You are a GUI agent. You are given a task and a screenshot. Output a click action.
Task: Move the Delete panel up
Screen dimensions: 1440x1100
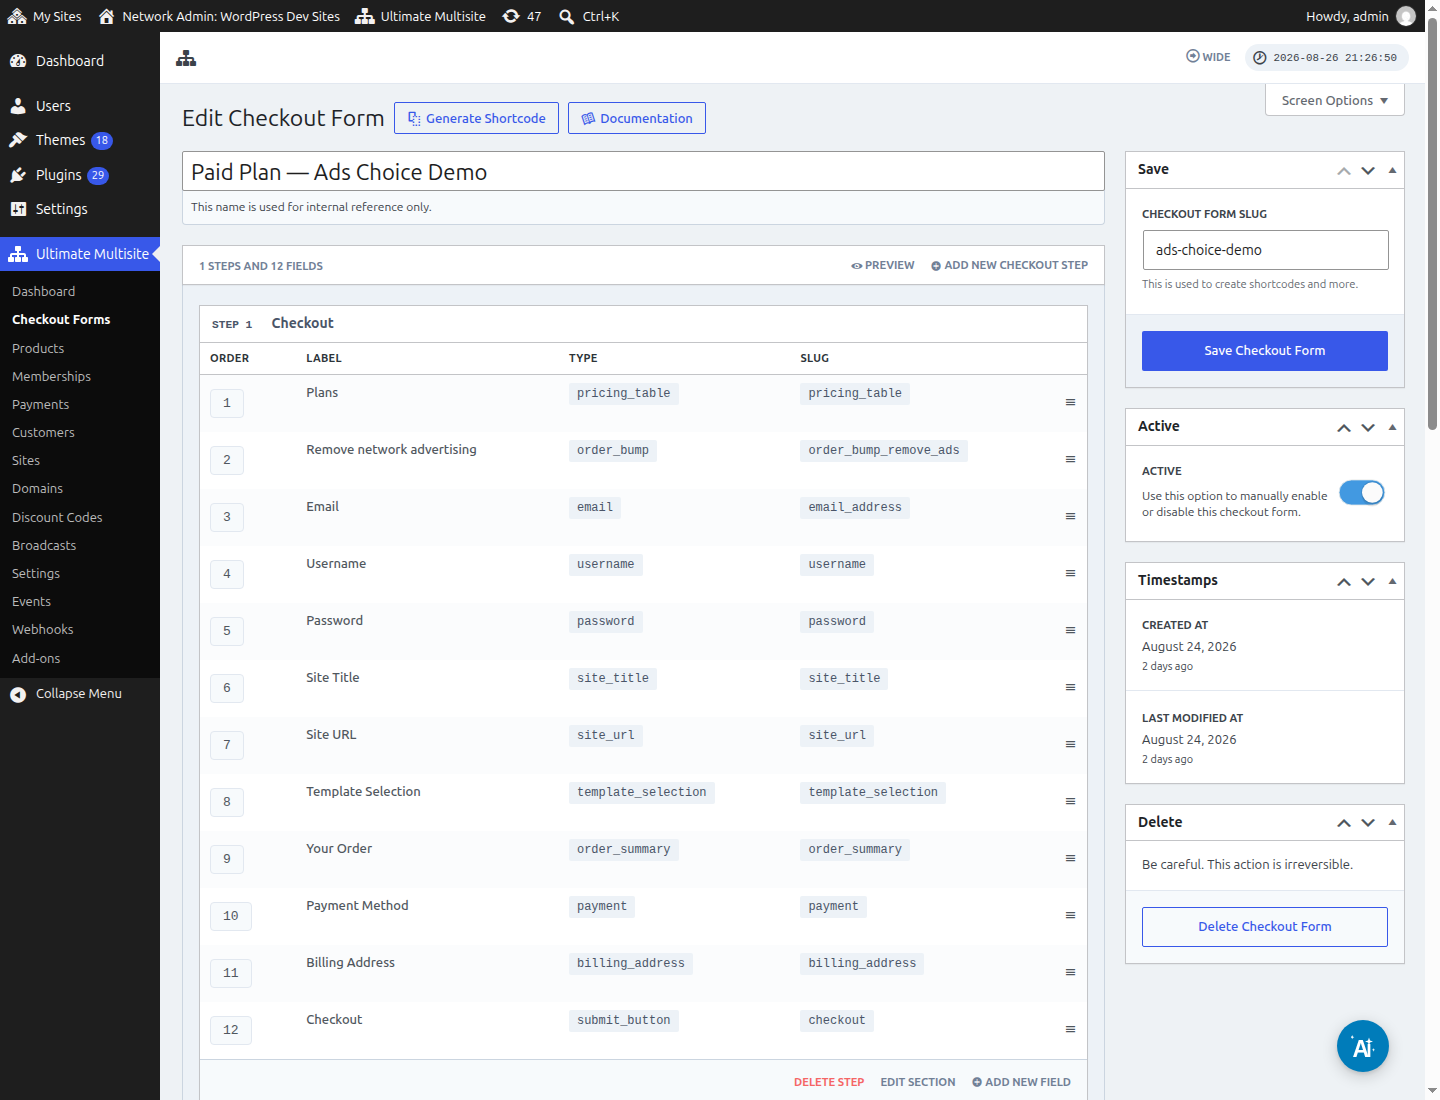[1344, 823]
